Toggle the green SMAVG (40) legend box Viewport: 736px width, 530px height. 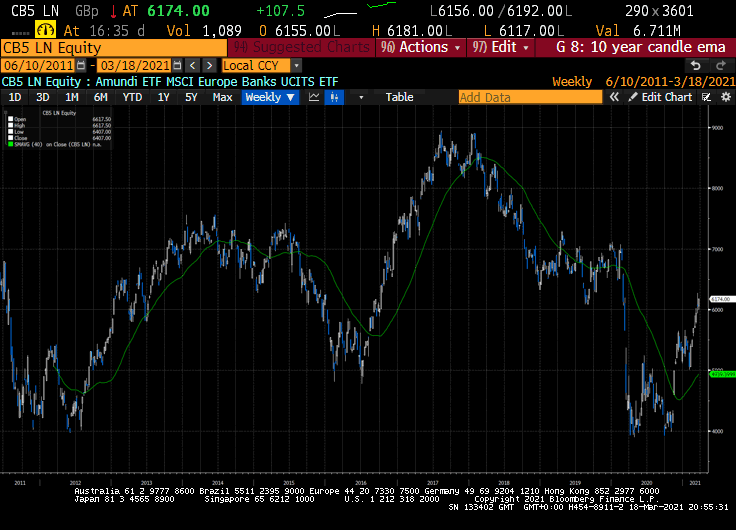click(x=10, y=144)
